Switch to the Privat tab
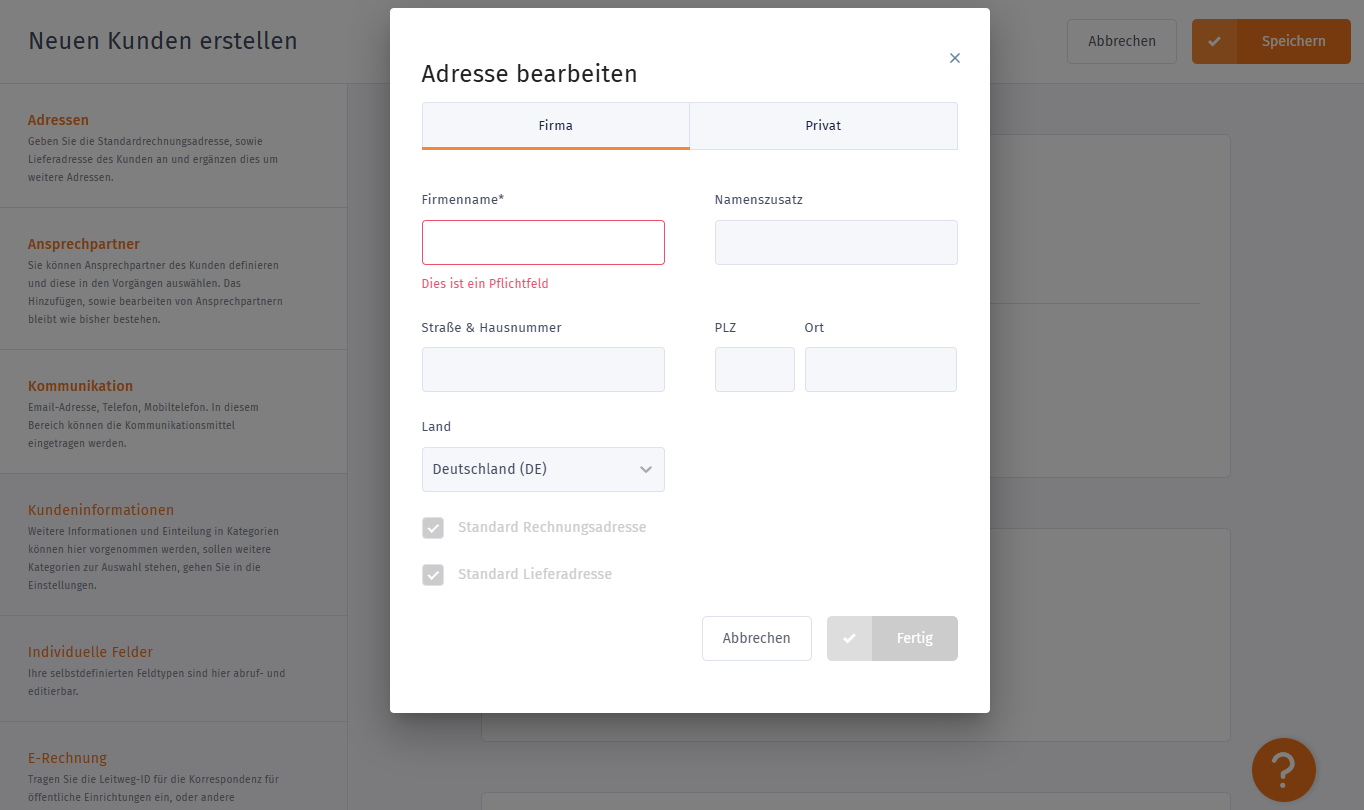The width and height of the screenshot is (1364, 810). point(824,126)
